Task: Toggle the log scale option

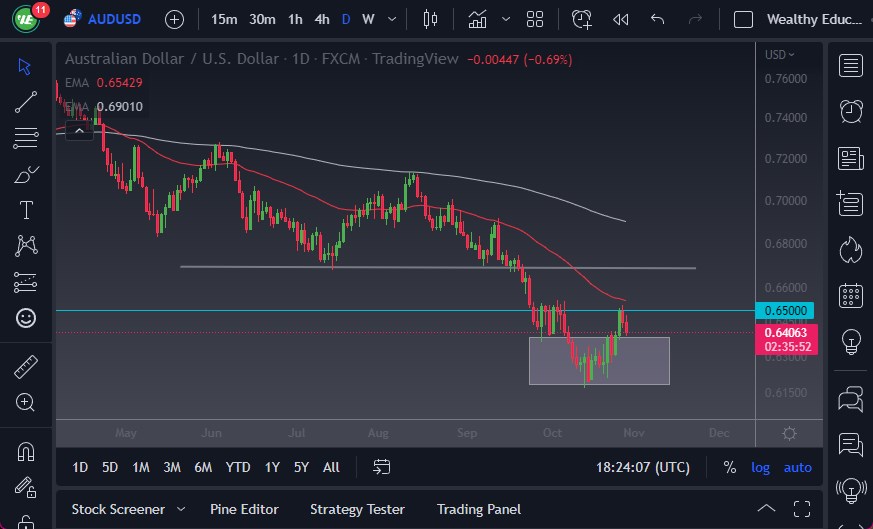Action: (x=761, y=467)
